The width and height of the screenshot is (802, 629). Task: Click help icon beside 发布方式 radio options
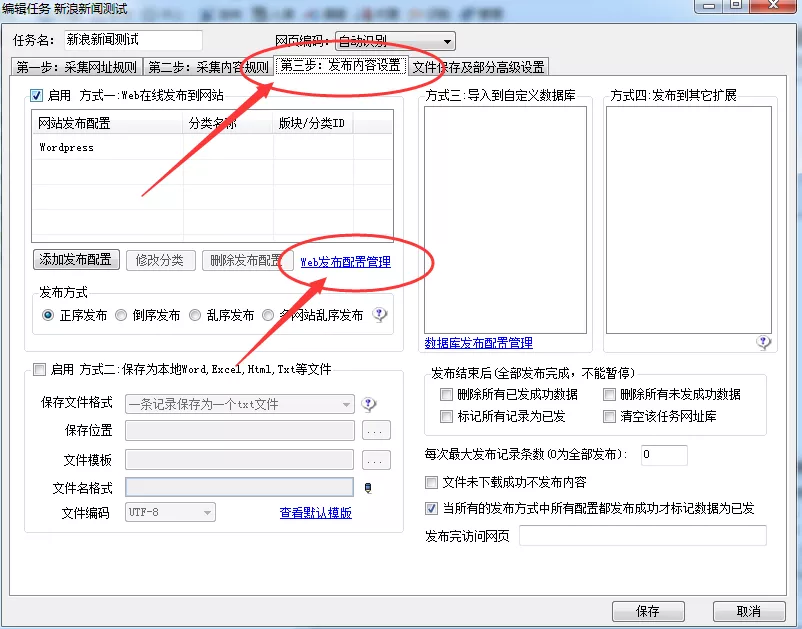pos(380,314)
